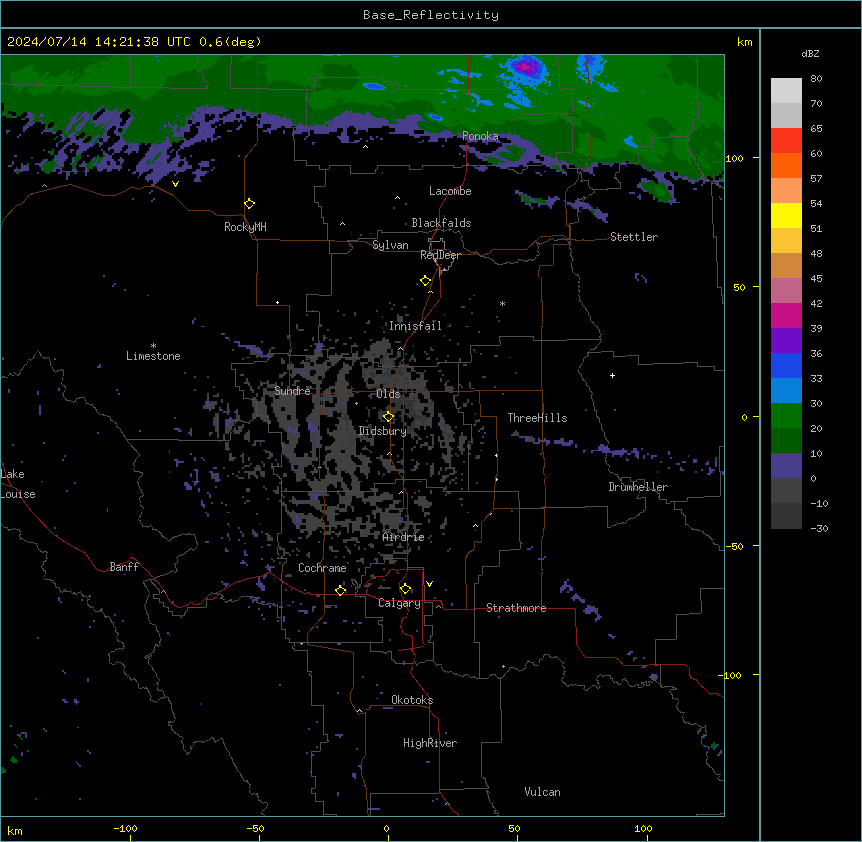862x842 pixels.
Task: Click the Base_Reflectivity title
Action: (431, 15)
